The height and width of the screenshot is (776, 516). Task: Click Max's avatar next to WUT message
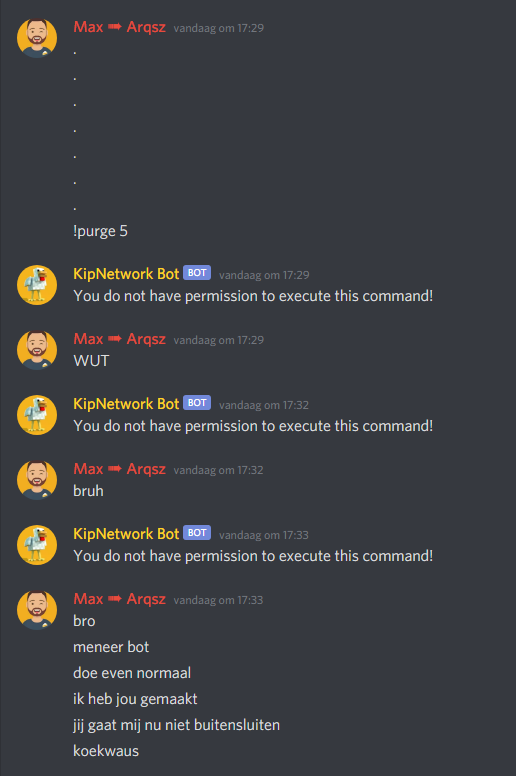tap(37, 350)
